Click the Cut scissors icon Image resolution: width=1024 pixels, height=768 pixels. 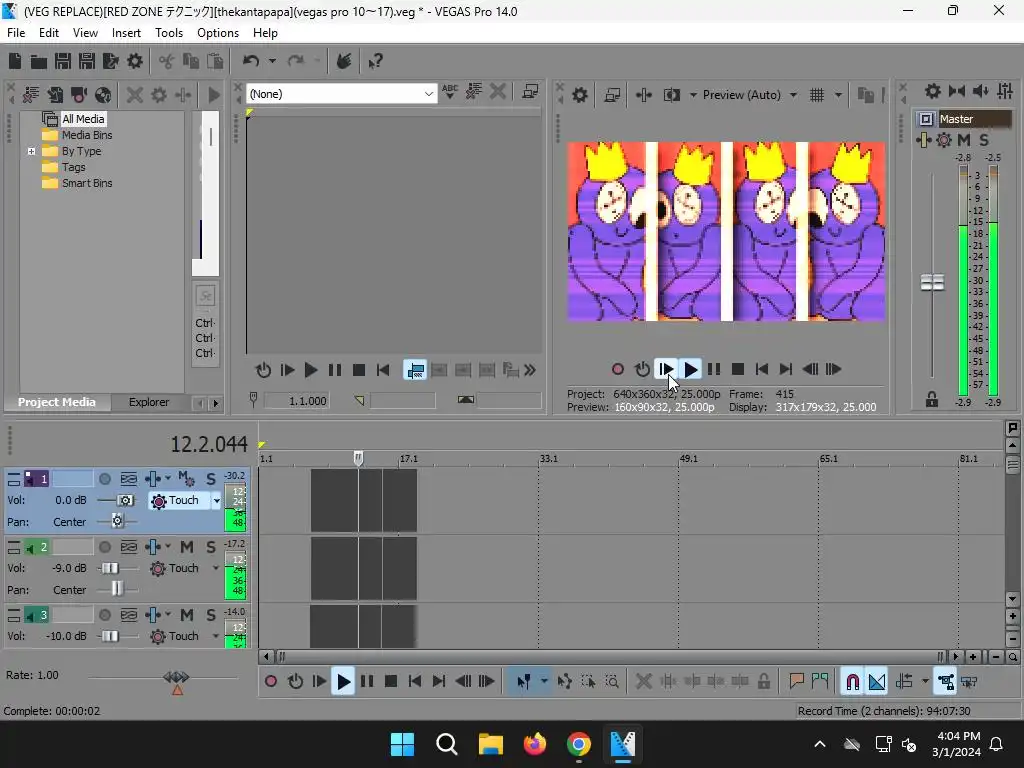[x=167, y=61]
